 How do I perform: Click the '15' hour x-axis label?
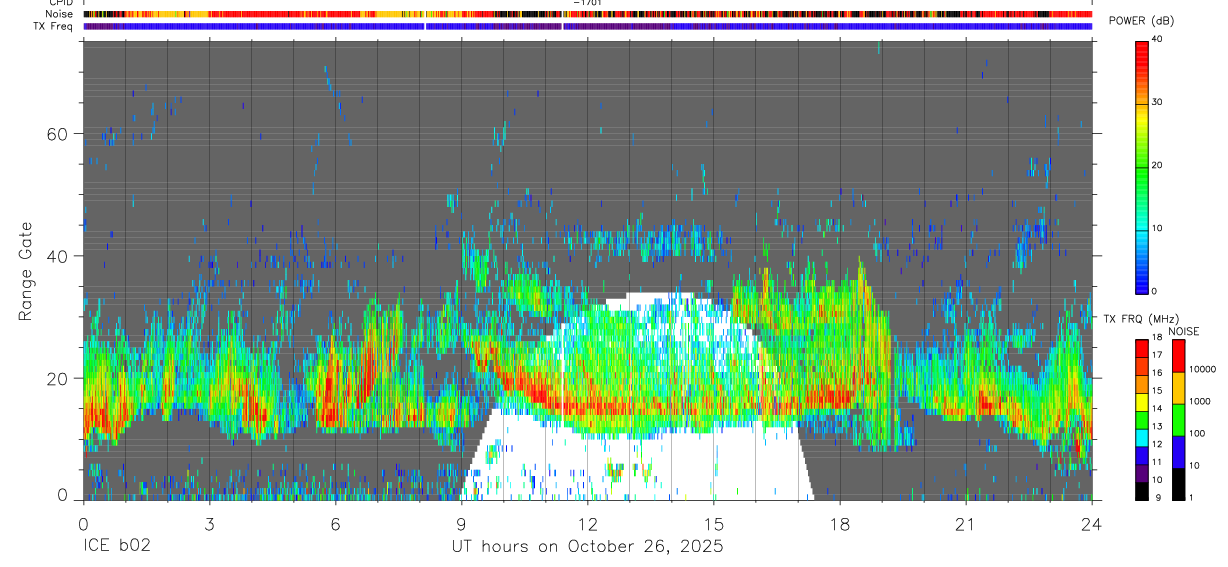tap(714, 524)
